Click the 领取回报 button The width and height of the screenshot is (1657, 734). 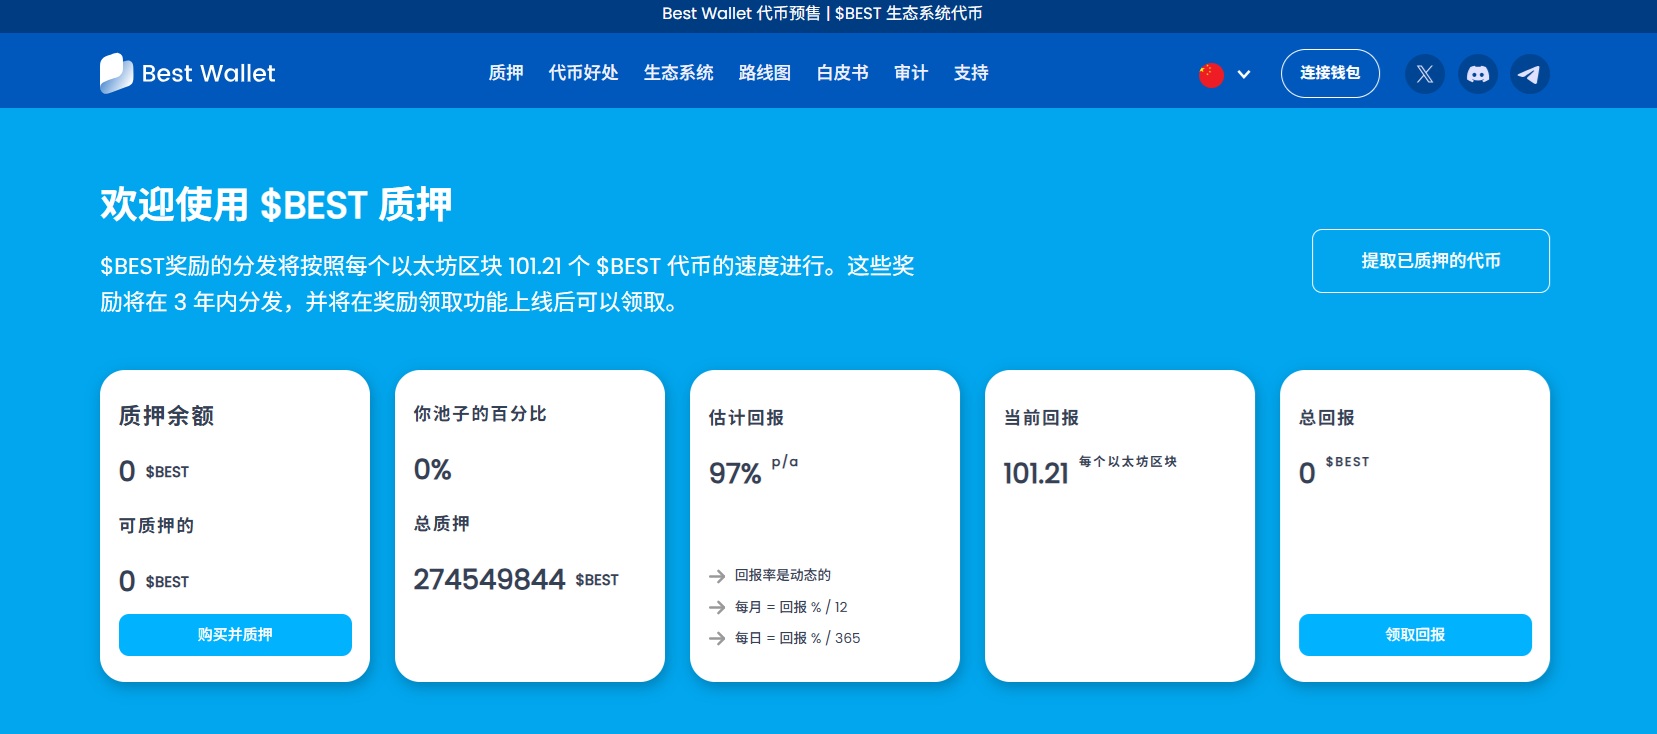(x=1414, y=635)
